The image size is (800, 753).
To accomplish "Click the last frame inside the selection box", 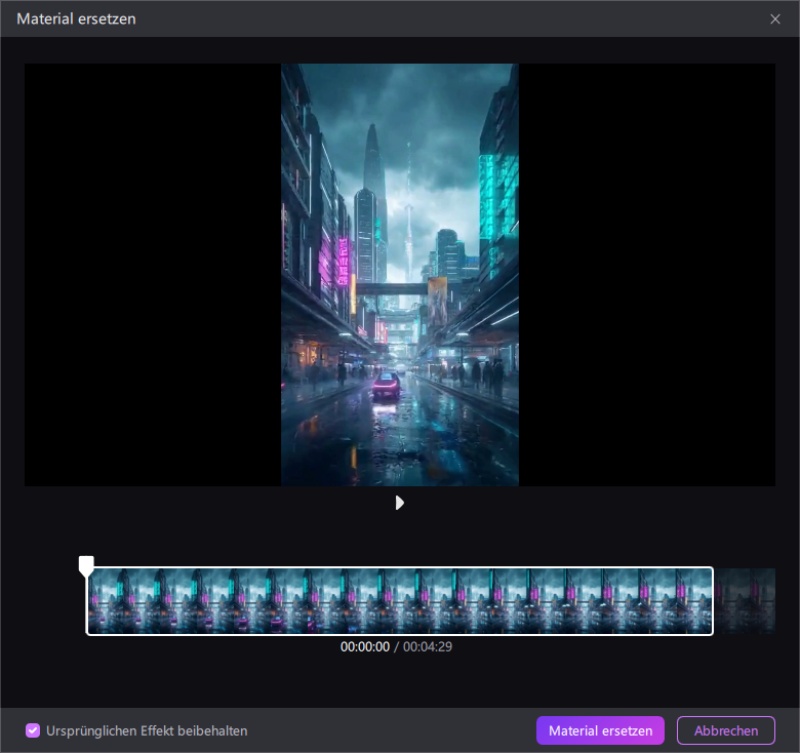I will (695, 601).
